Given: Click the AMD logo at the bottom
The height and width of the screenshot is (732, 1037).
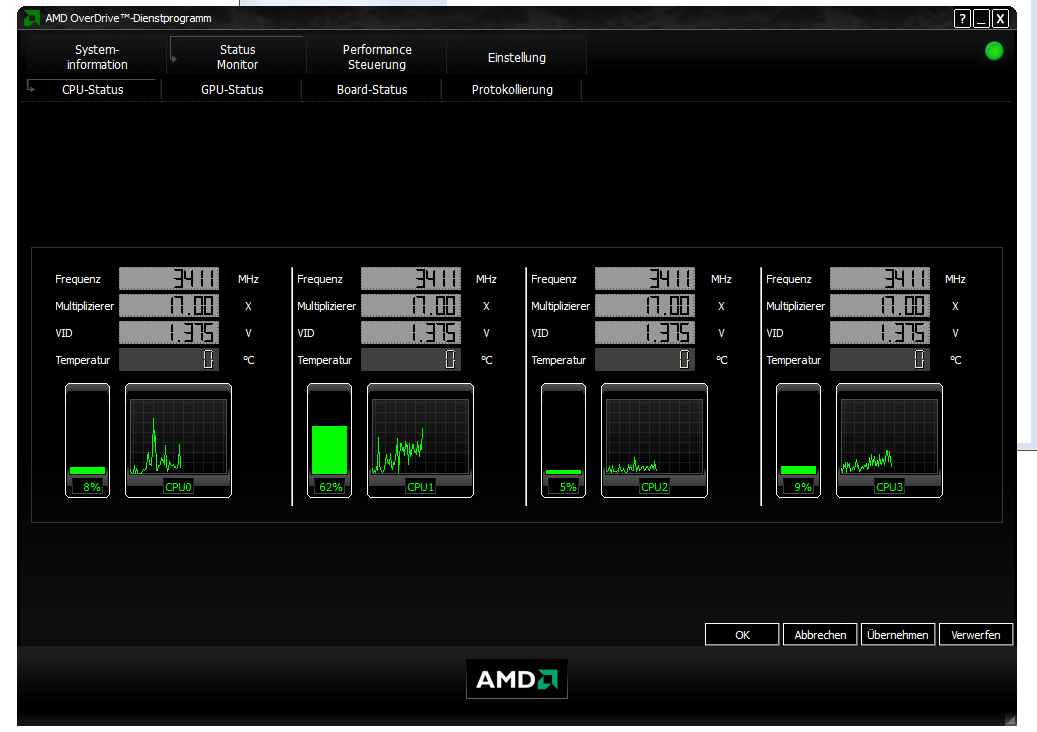Looking at the screenshot, I should click(x=517, y=679).
